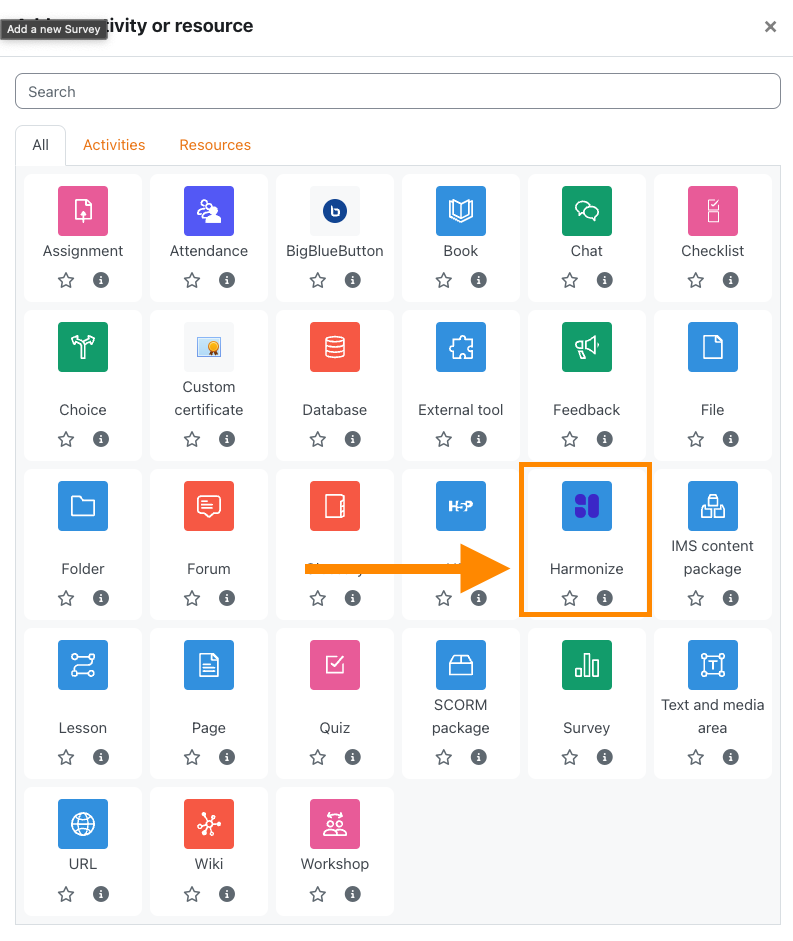Add the URL resource
793x941 pixels.
click(83, 824)
